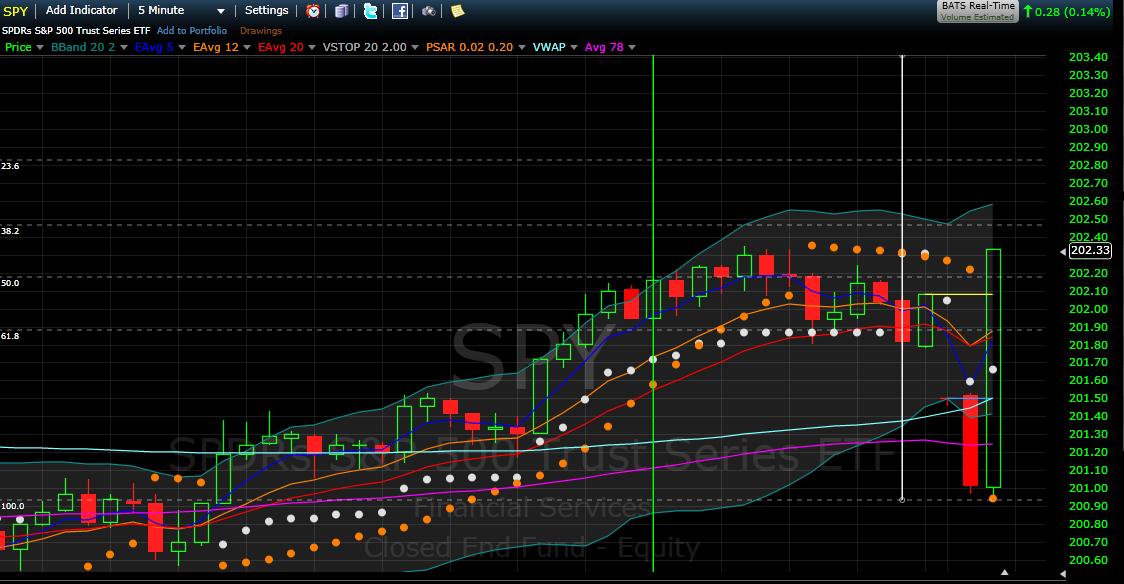
Task: Open the price alert alarm clock icon
Action: coord(313,11)
